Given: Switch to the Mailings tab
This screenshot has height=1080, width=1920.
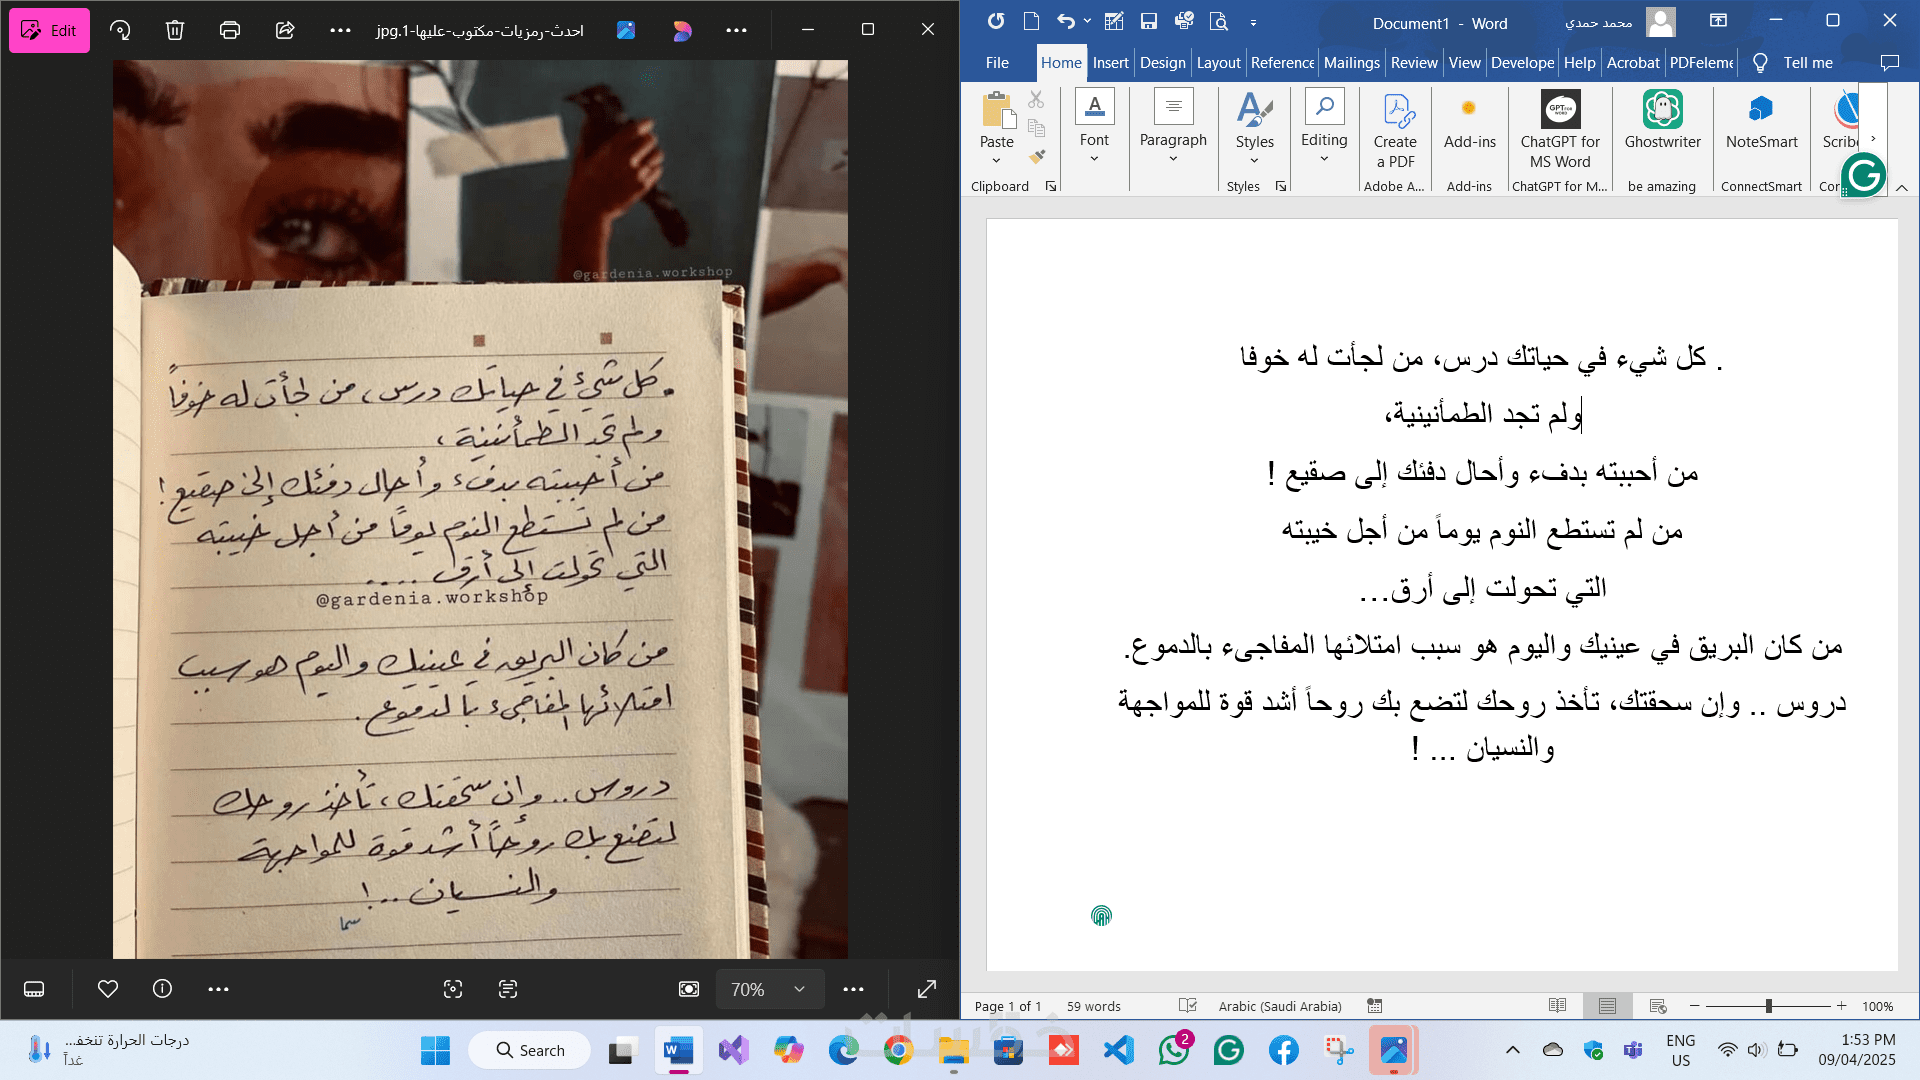Looking at the screenshot, I should (1351, 62).
